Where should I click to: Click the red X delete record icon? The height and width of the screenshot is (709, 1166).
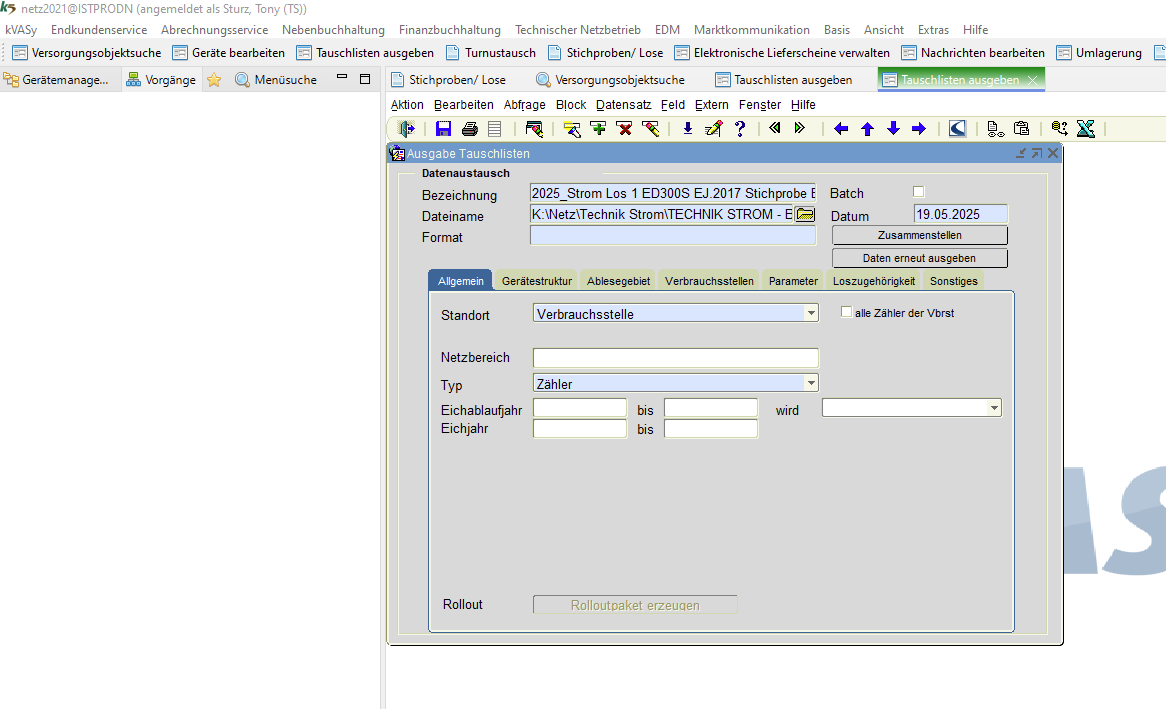point(624,128)
